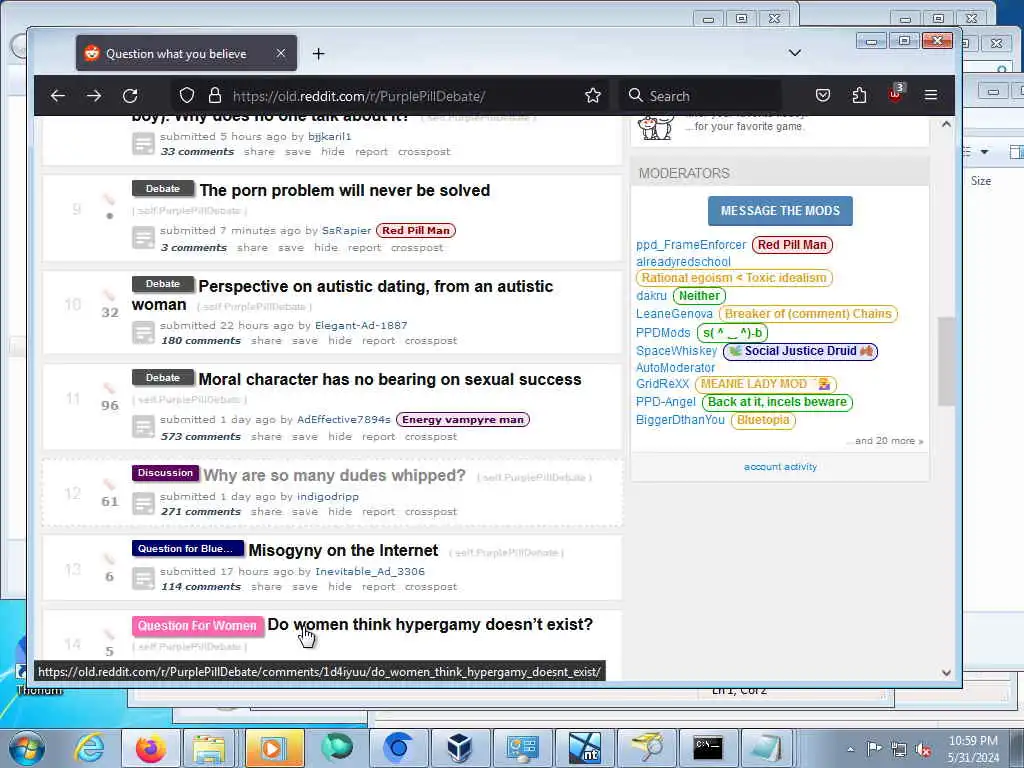Open 'Do women think hypergamy doesn't exist?' post

(430, 624)
